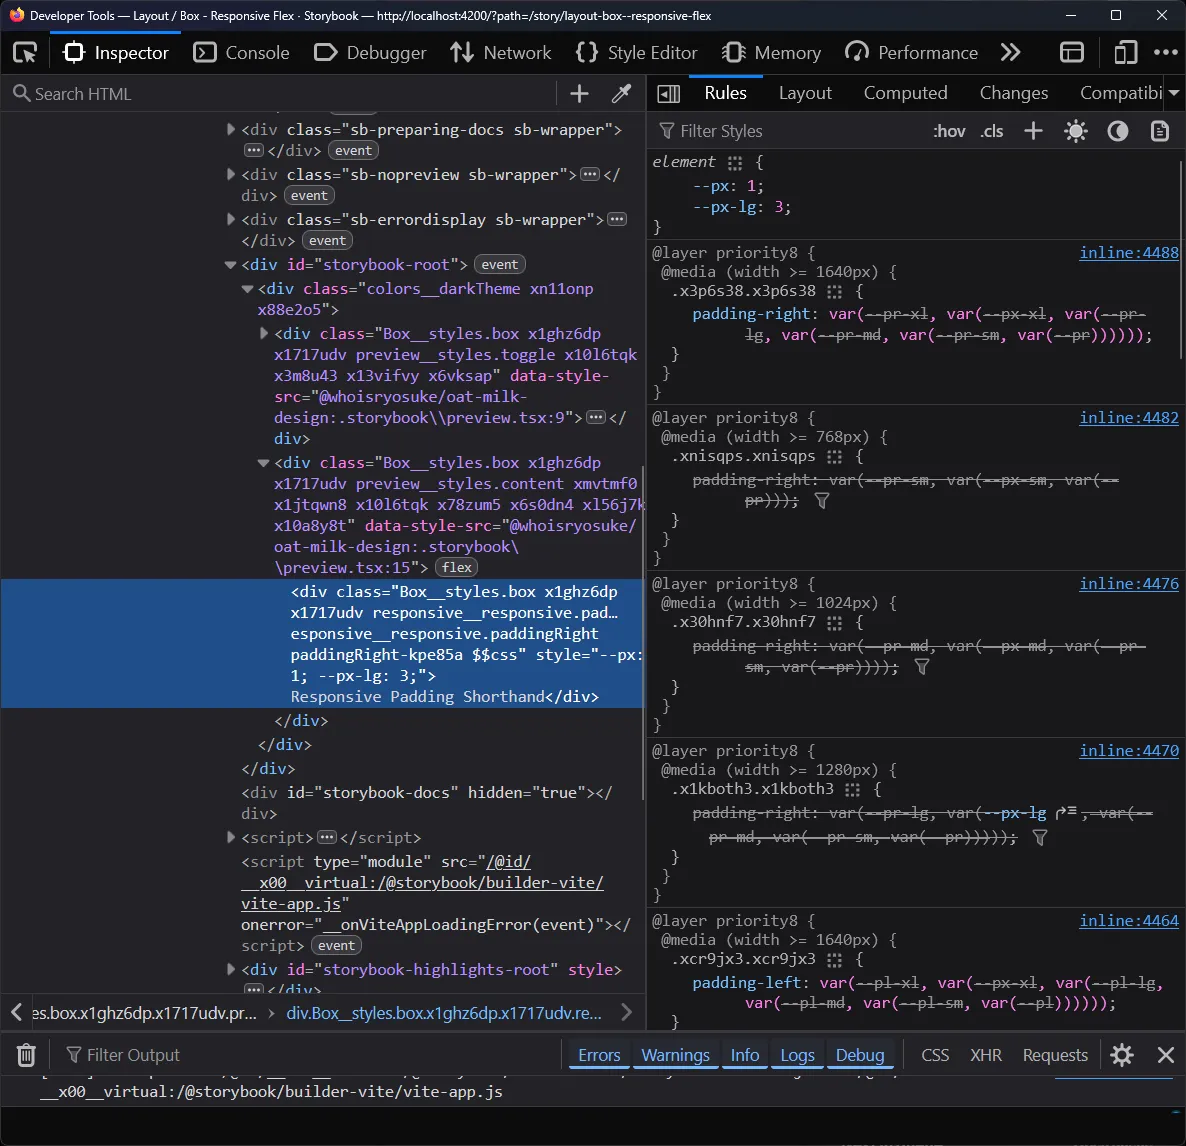Image resolution: width=1186 pixels, height=1146 pixels.
Task: Open Responsive Design Mode
Action: coord(1123,52)
